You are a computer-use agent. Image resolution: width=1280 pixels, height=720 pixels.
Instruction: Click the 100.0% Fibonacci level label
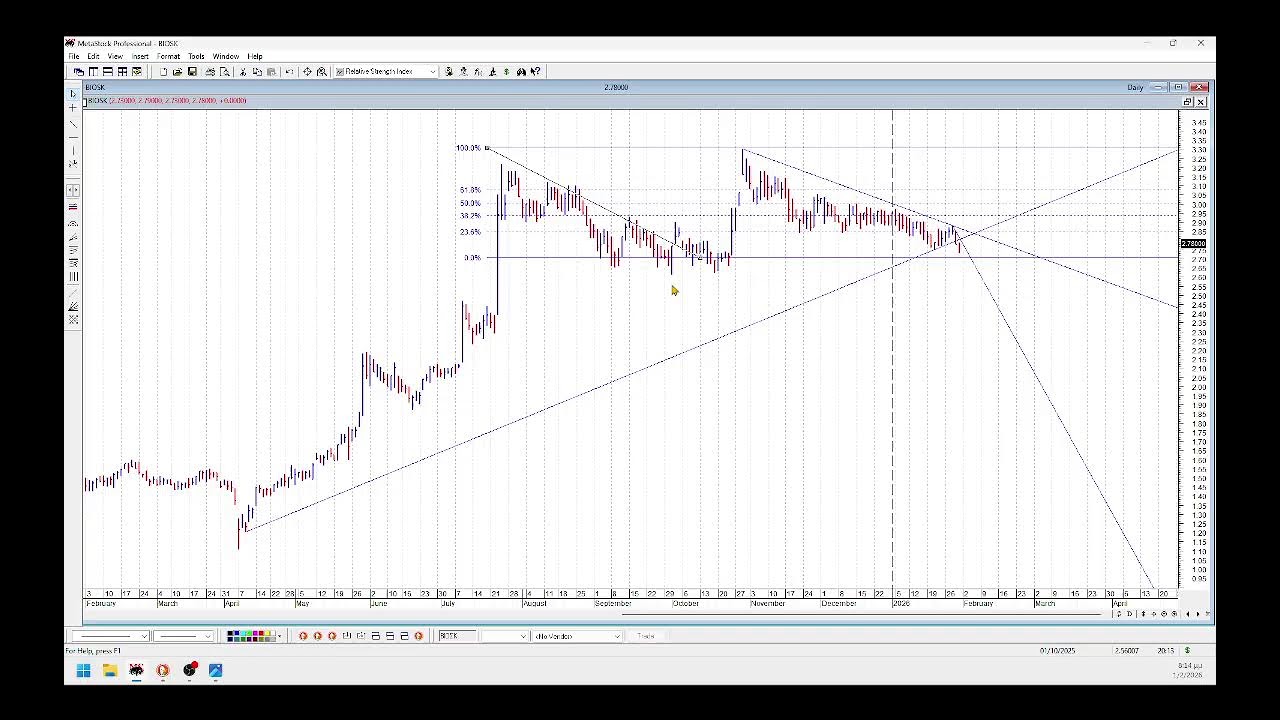point(468,148)
